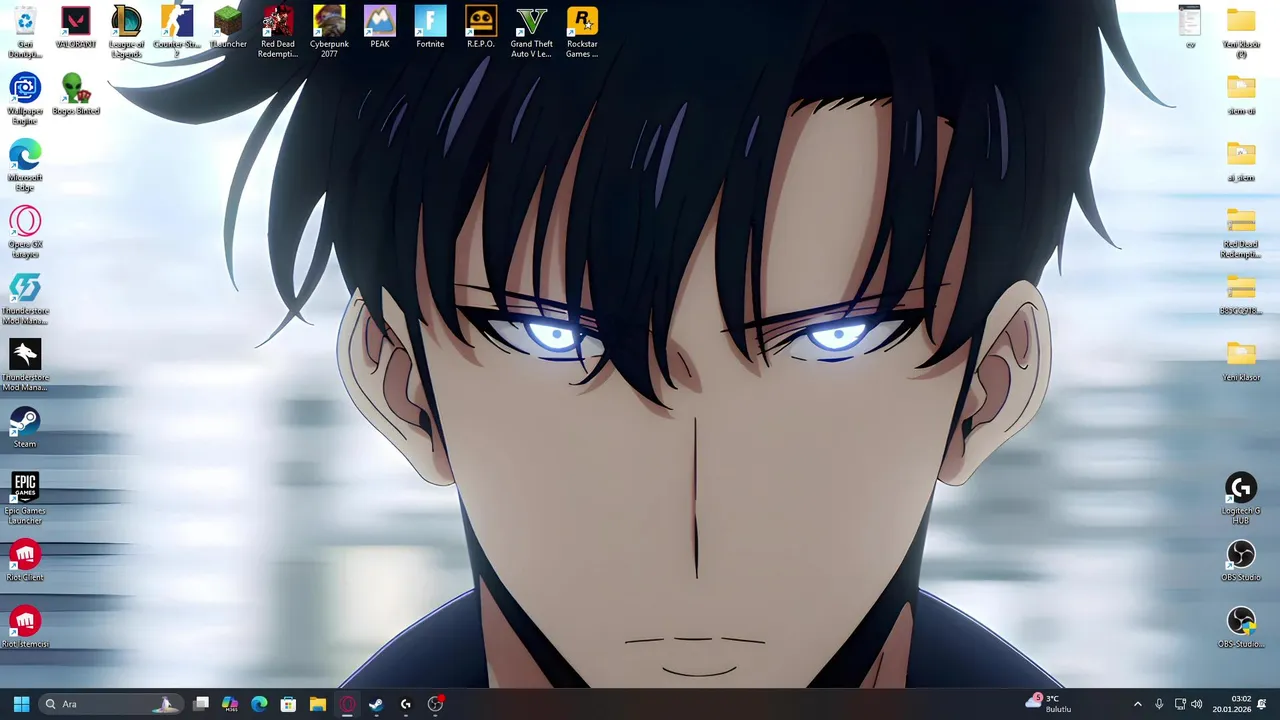Open Epic Games Launcher desktop shortcut

point(25,498)
